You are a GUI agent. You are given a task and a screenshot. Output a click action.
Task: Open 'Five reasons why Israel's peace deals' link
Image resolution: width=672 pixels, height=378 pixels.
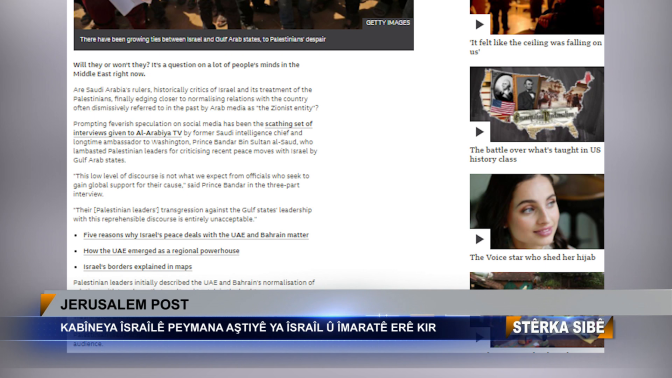click(x=196, y=235)
